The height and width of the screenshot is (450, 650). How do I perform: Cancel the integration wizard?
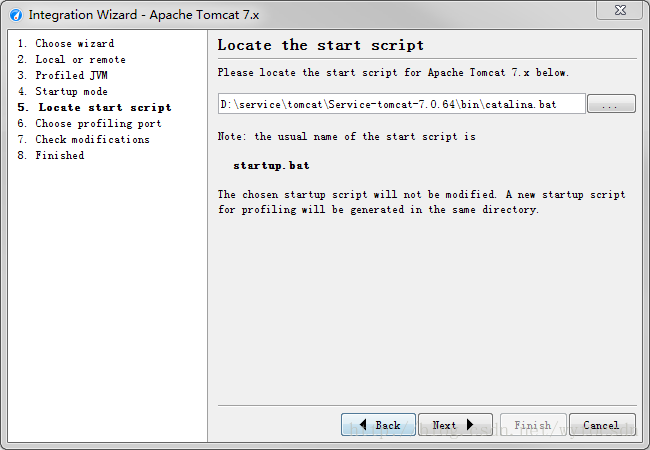(602, 424)
